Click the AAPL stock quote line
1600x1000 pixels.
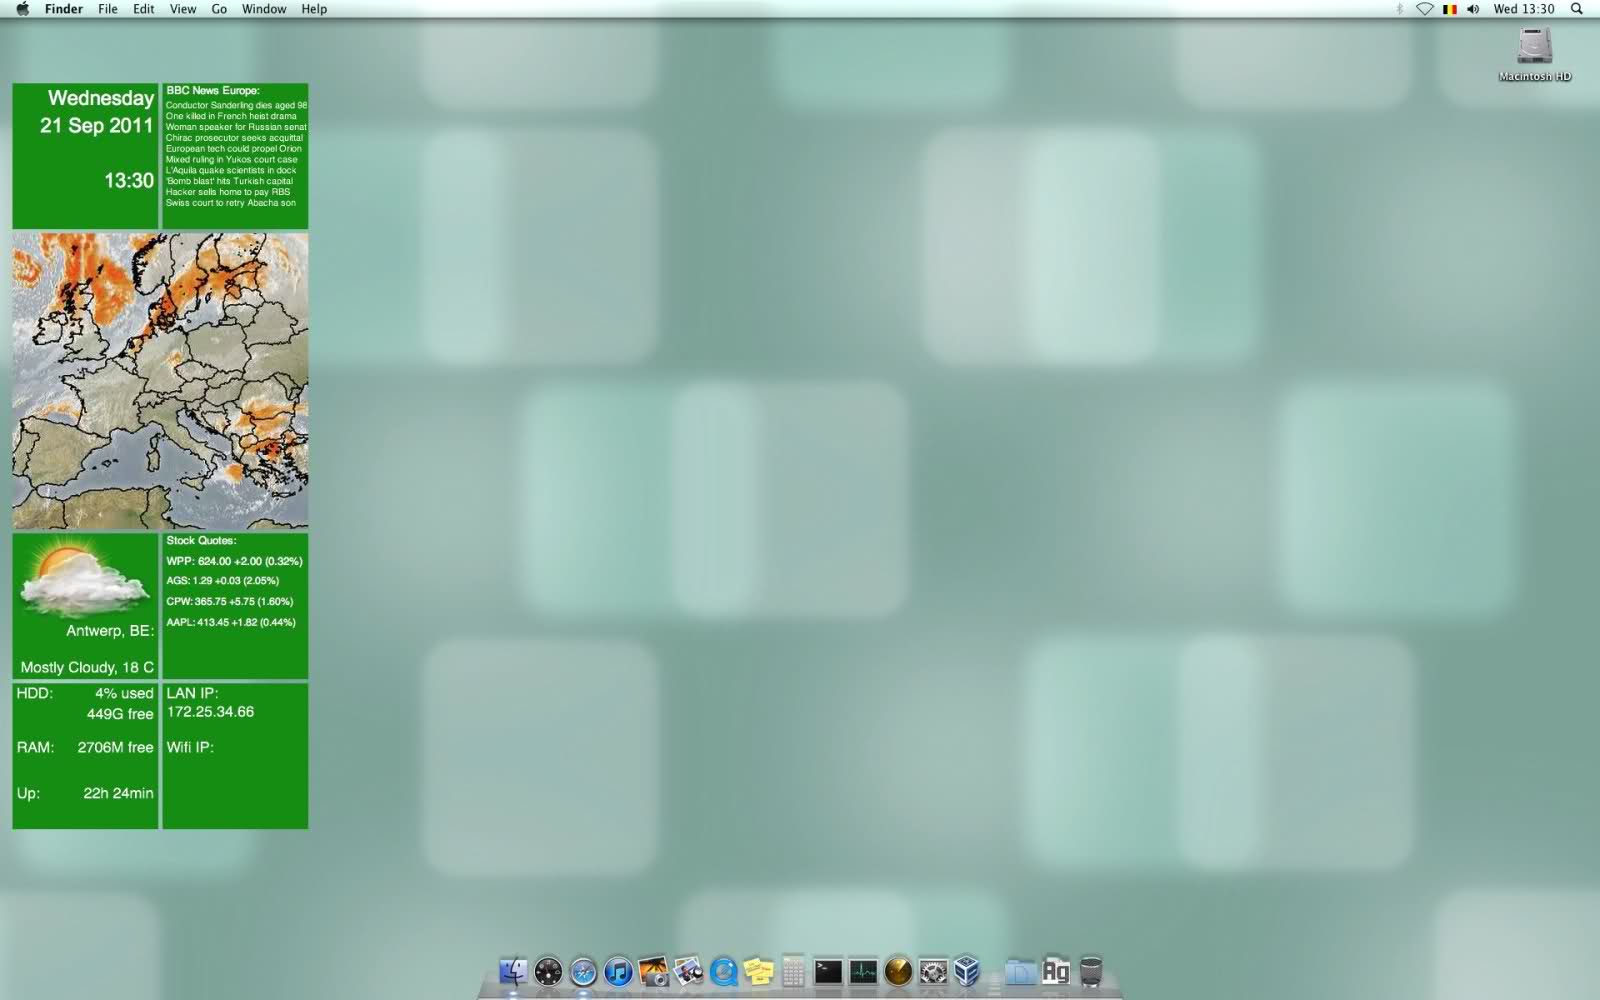[231, 622]
